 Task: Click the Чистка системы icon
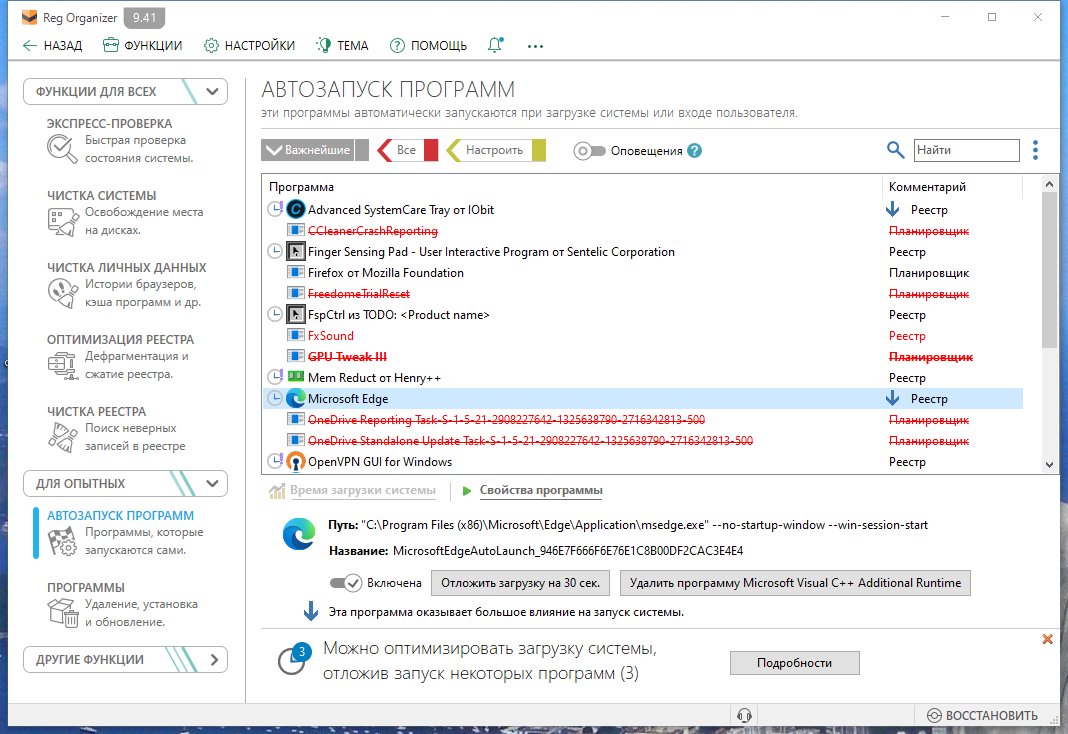[63, 221]
